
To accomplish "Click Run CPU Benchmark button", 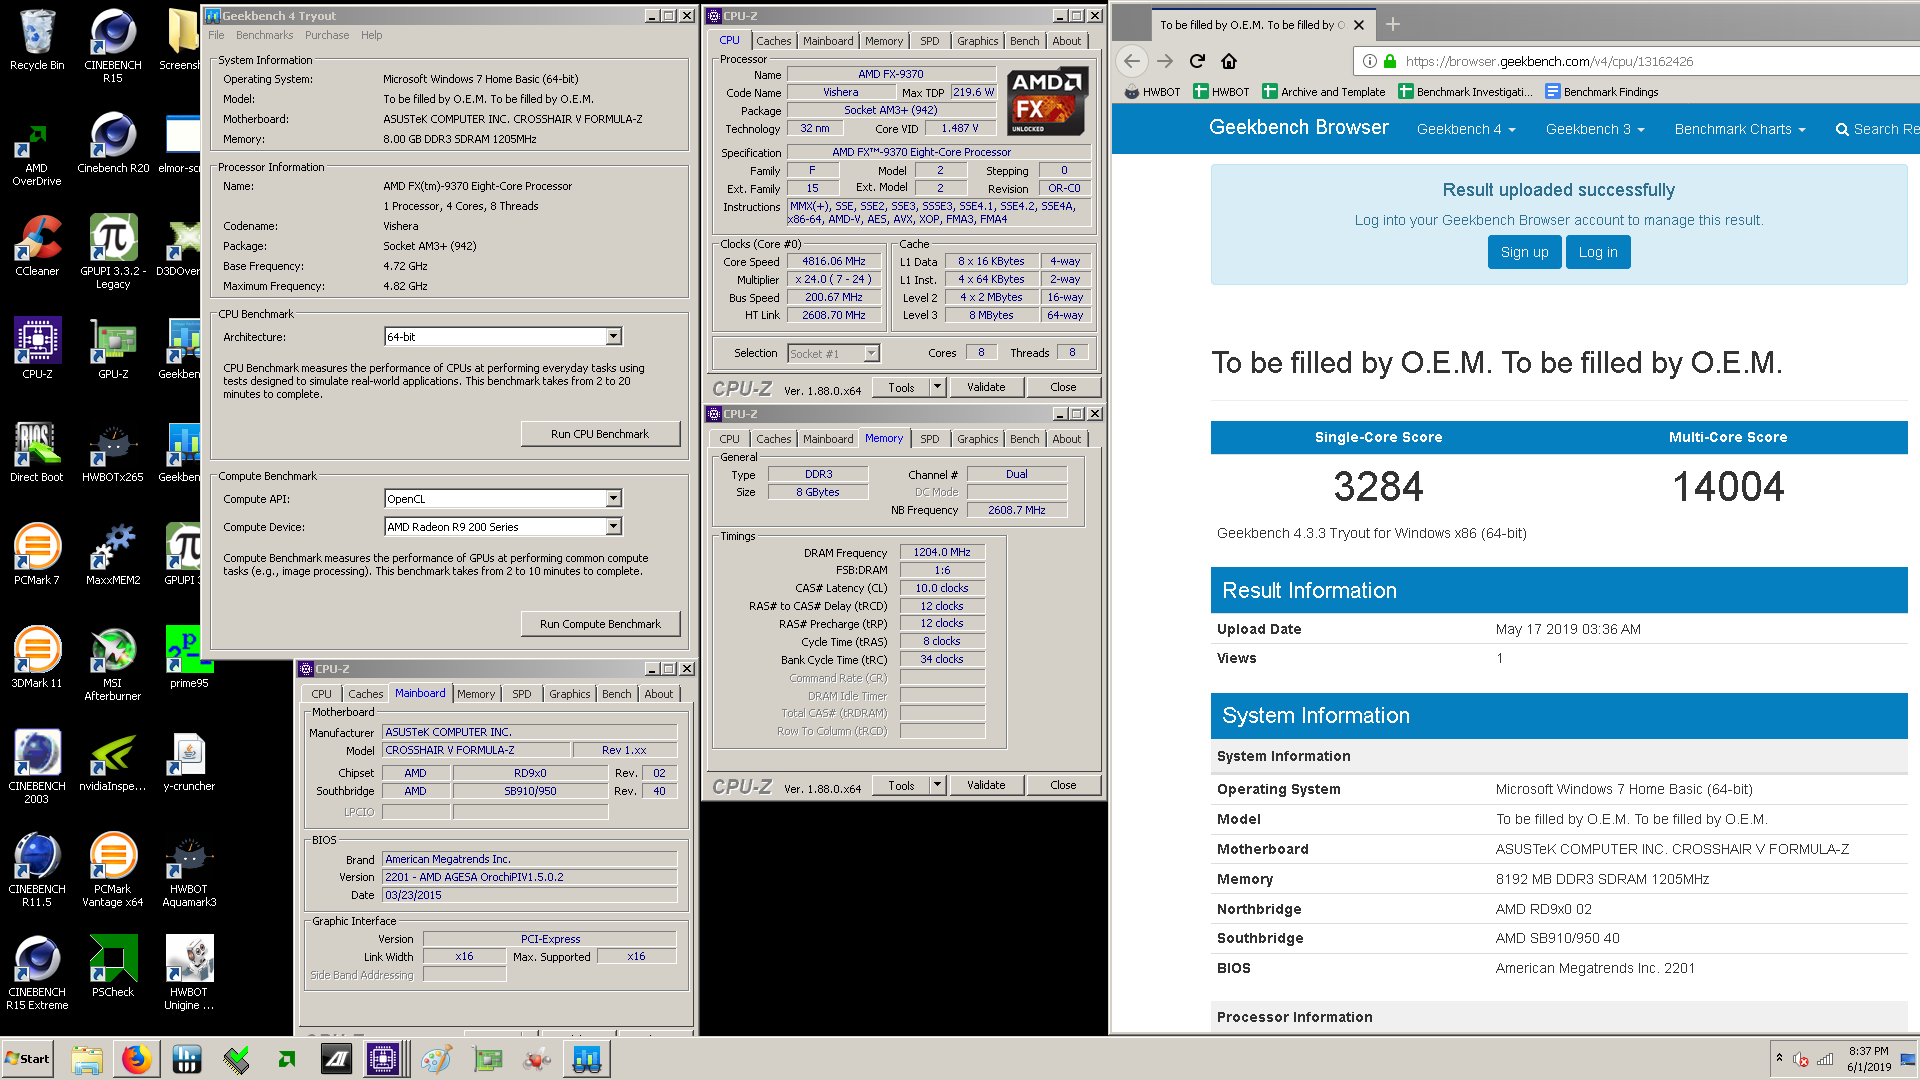I will tap(600, 434).
